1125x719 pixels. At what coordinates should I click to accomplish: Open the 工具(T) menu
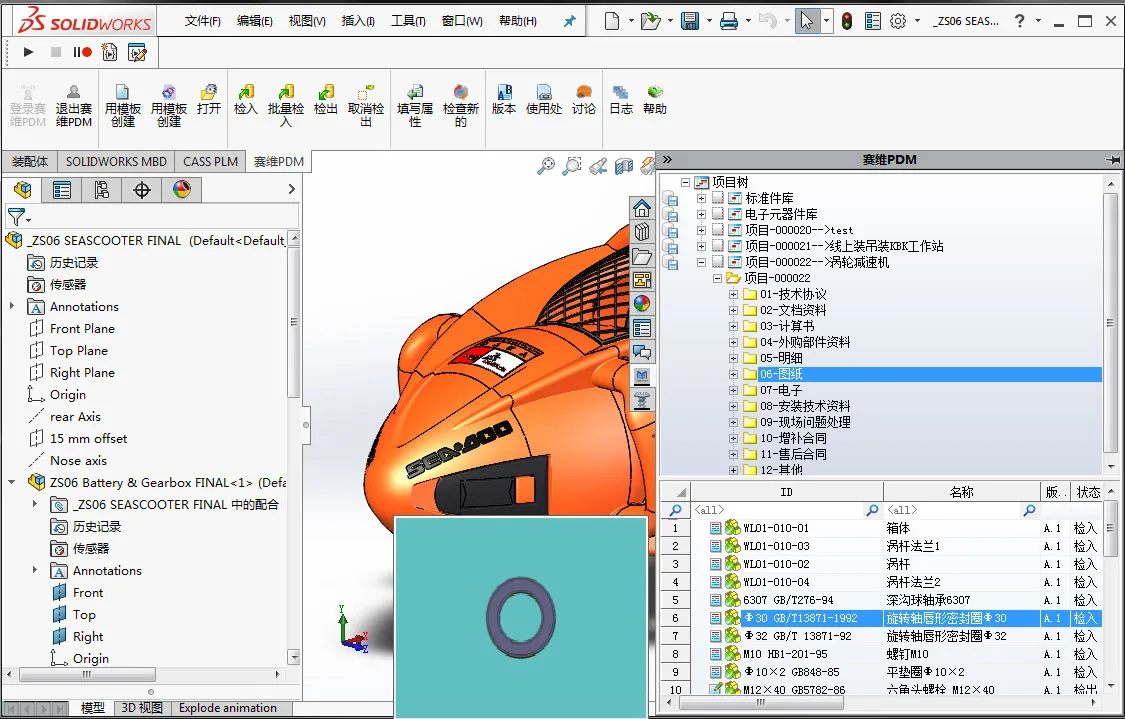[407, 21]
